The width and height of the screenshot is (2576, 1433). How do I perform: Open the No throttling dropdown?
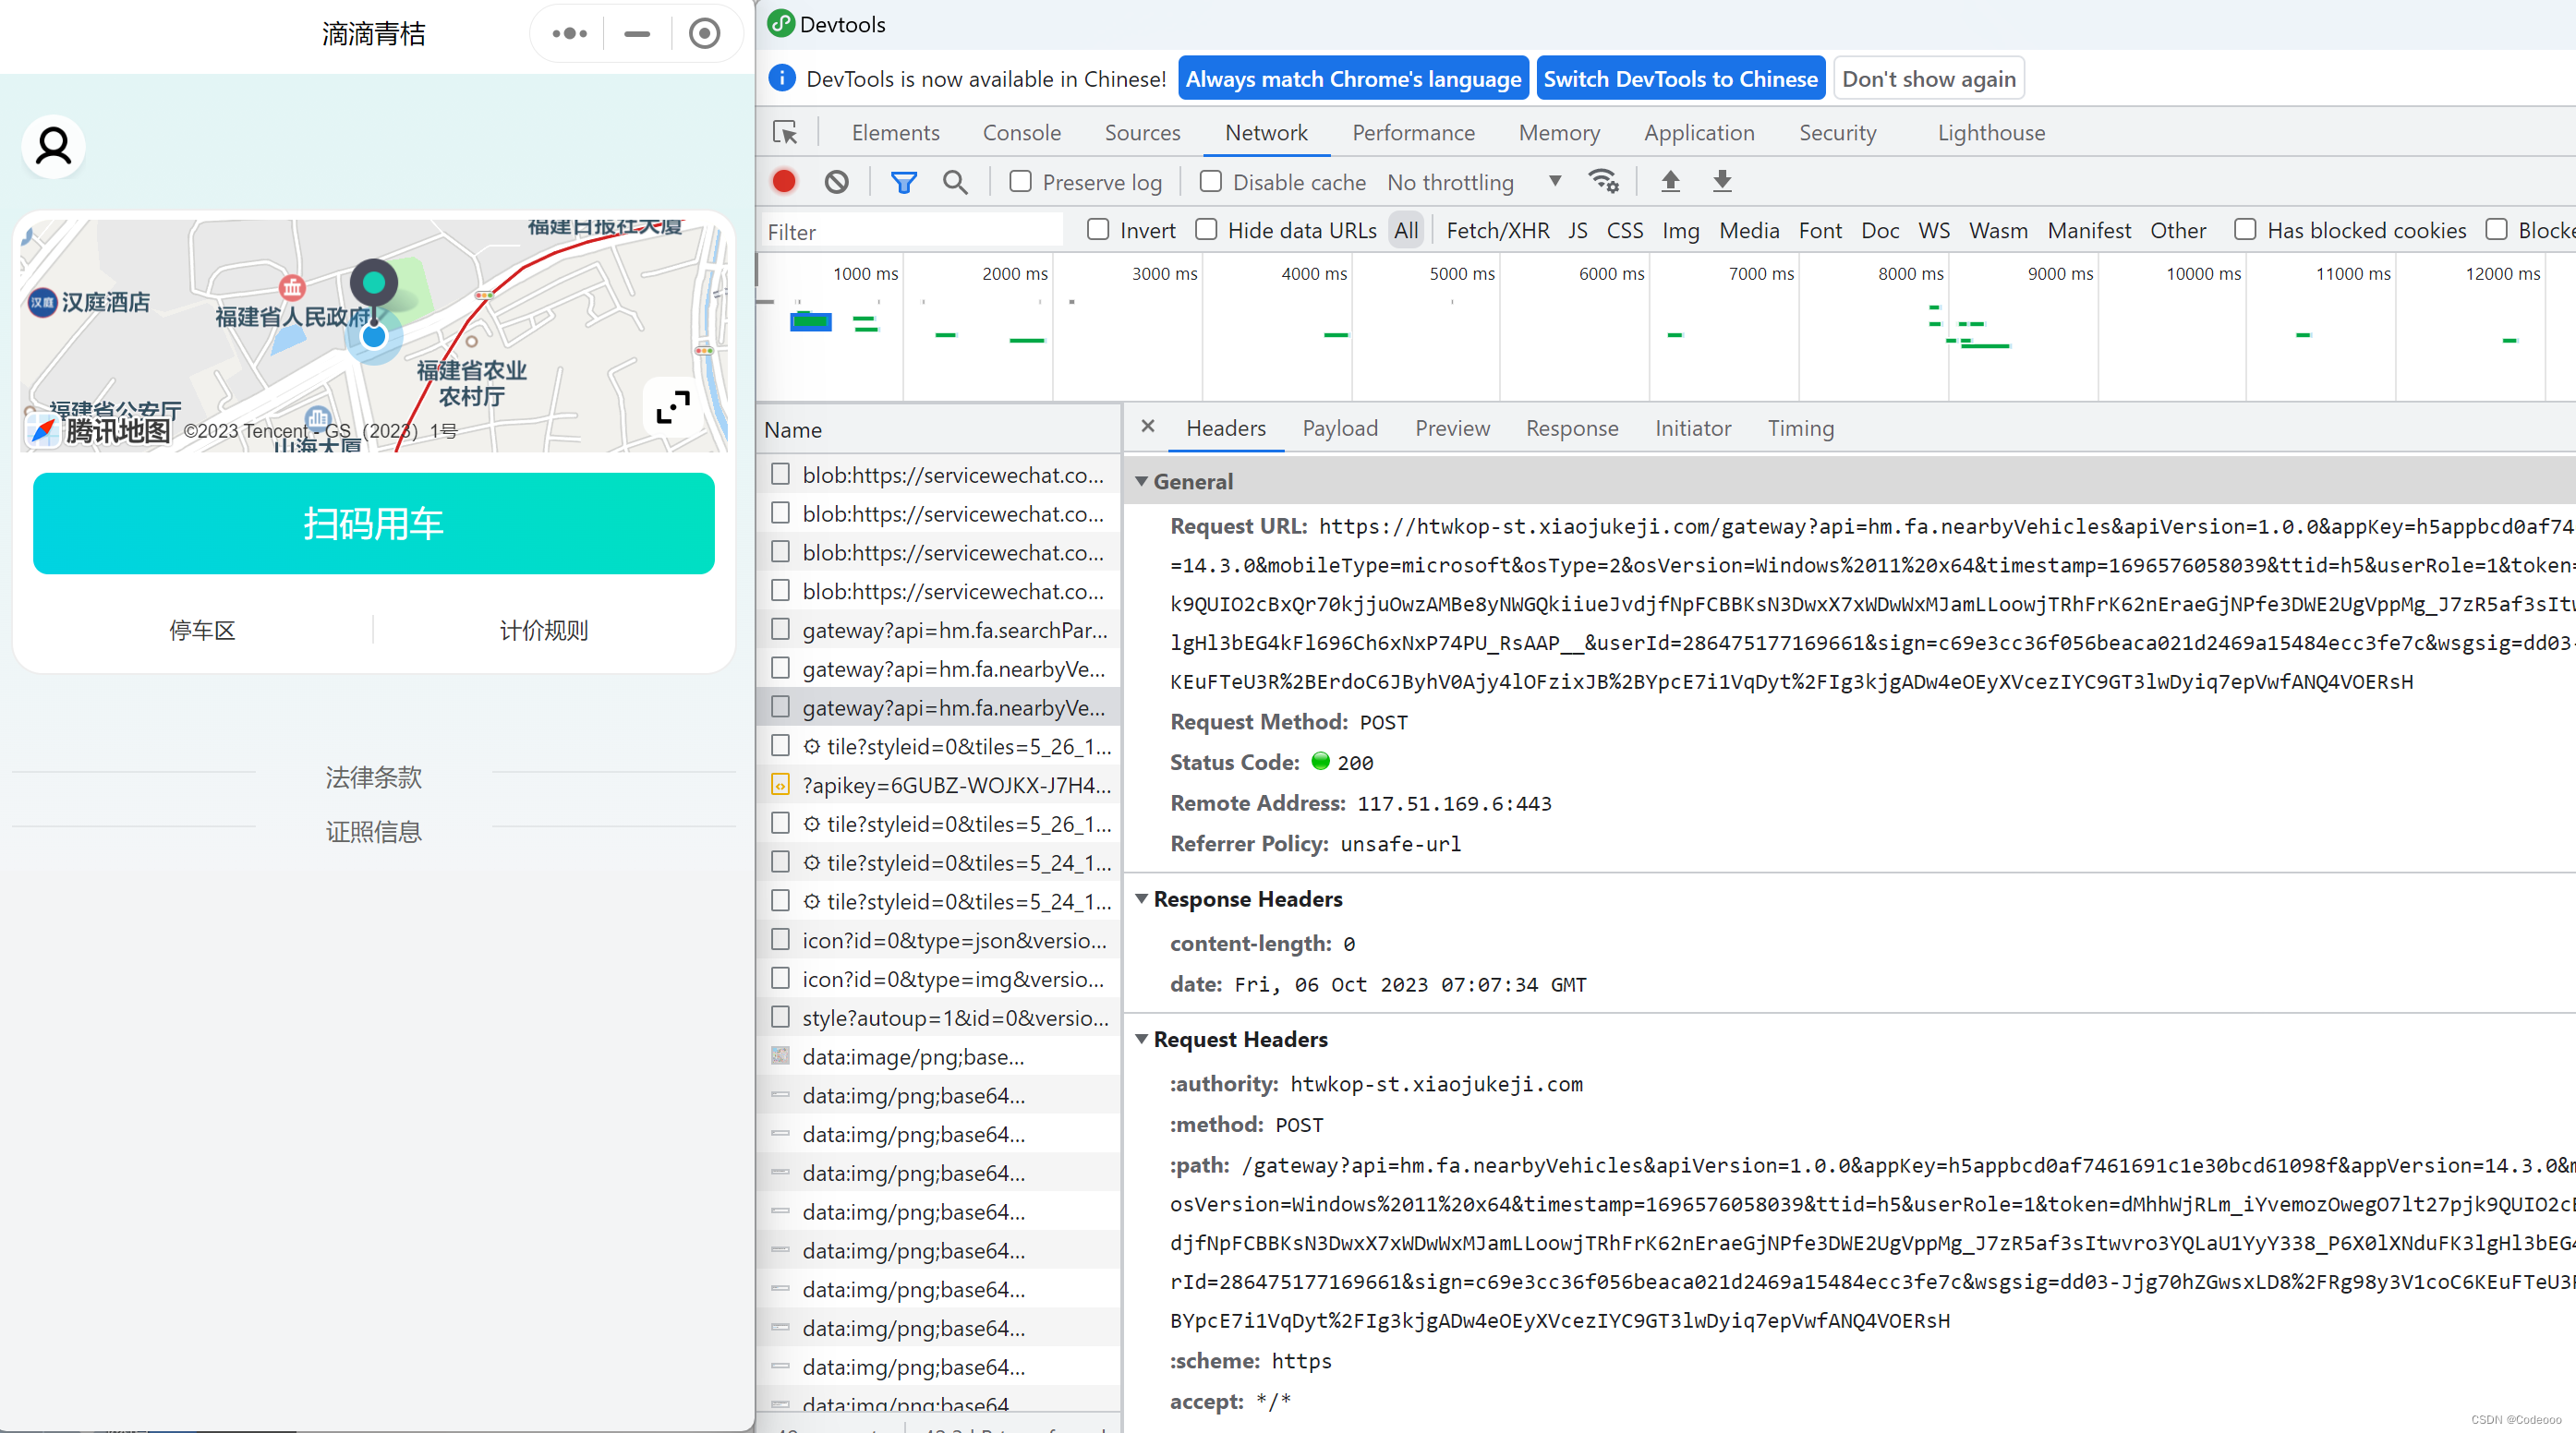click(x=1472, y=182)
